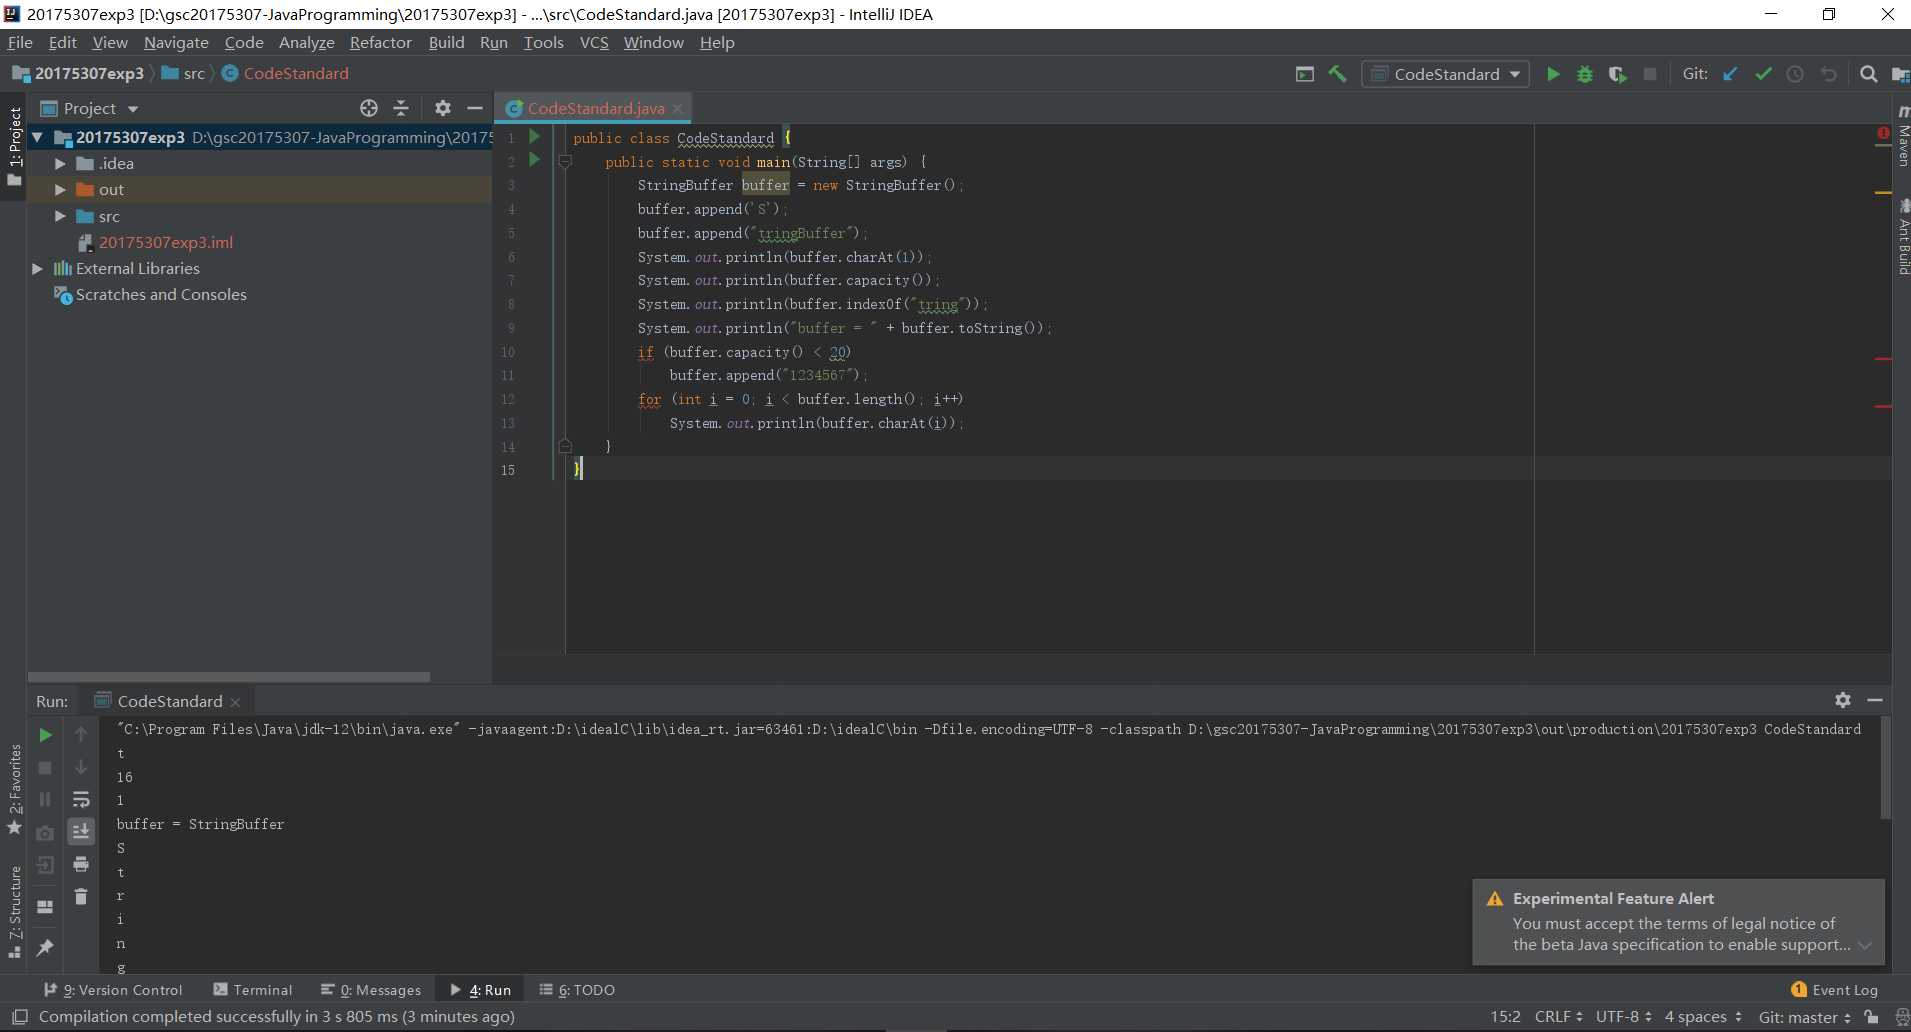The height and width of the screenshot is (1032, 1911).
Task: Open the Event Log
Action: click(x=1835, y=990)
